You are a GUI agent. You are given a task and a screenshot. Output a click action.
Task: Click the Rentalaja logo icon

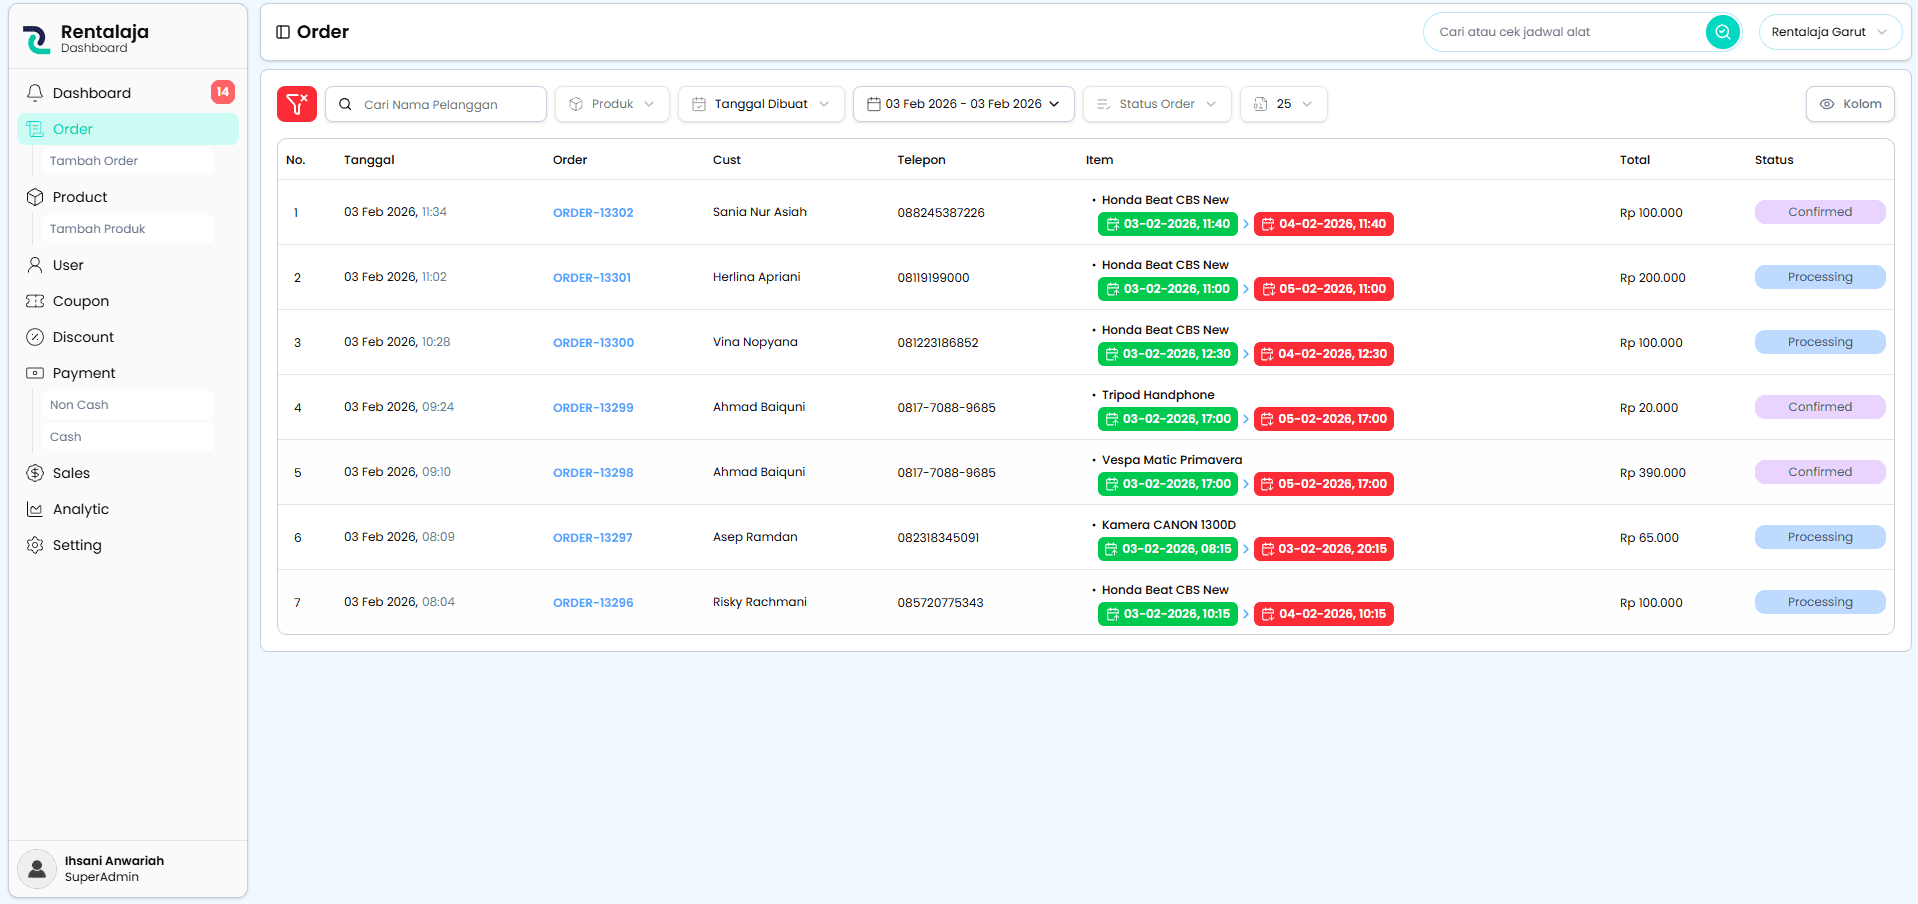(36, 36)
